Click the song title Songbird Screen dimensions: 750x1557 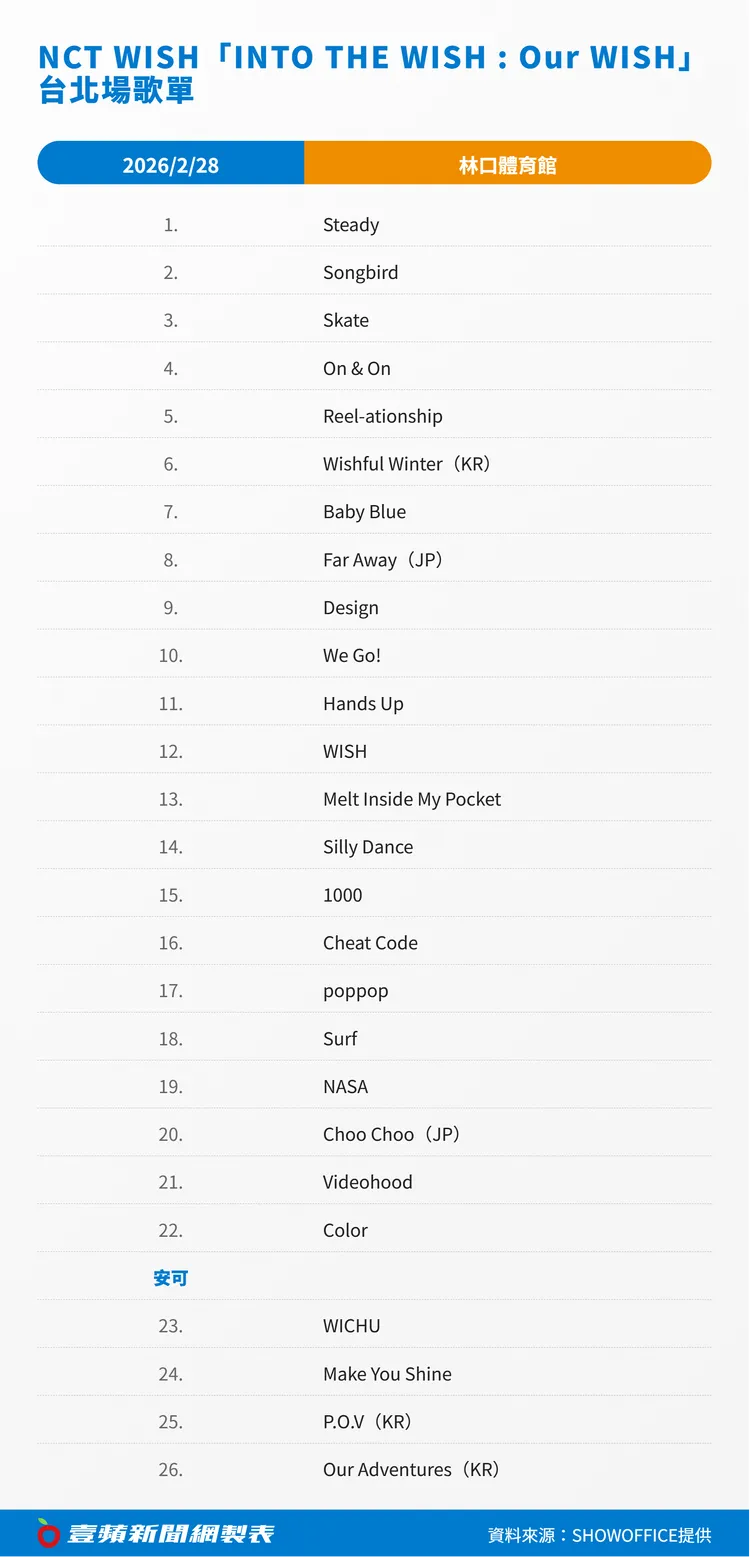(x=360, y=273)
